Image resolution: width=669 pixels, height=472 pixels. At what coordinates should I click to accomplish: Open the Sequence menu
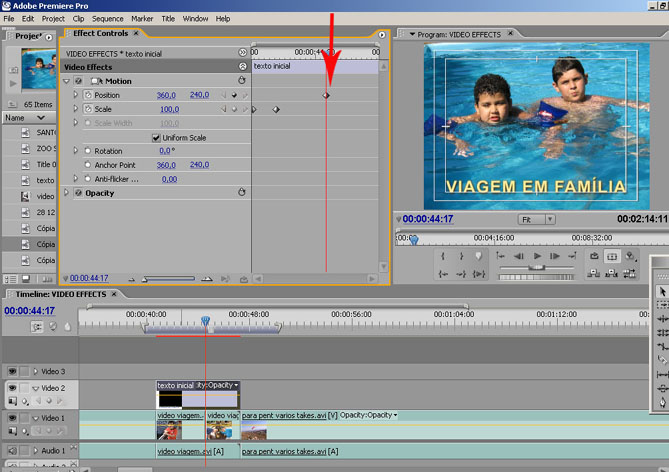[x=107, y=18]
